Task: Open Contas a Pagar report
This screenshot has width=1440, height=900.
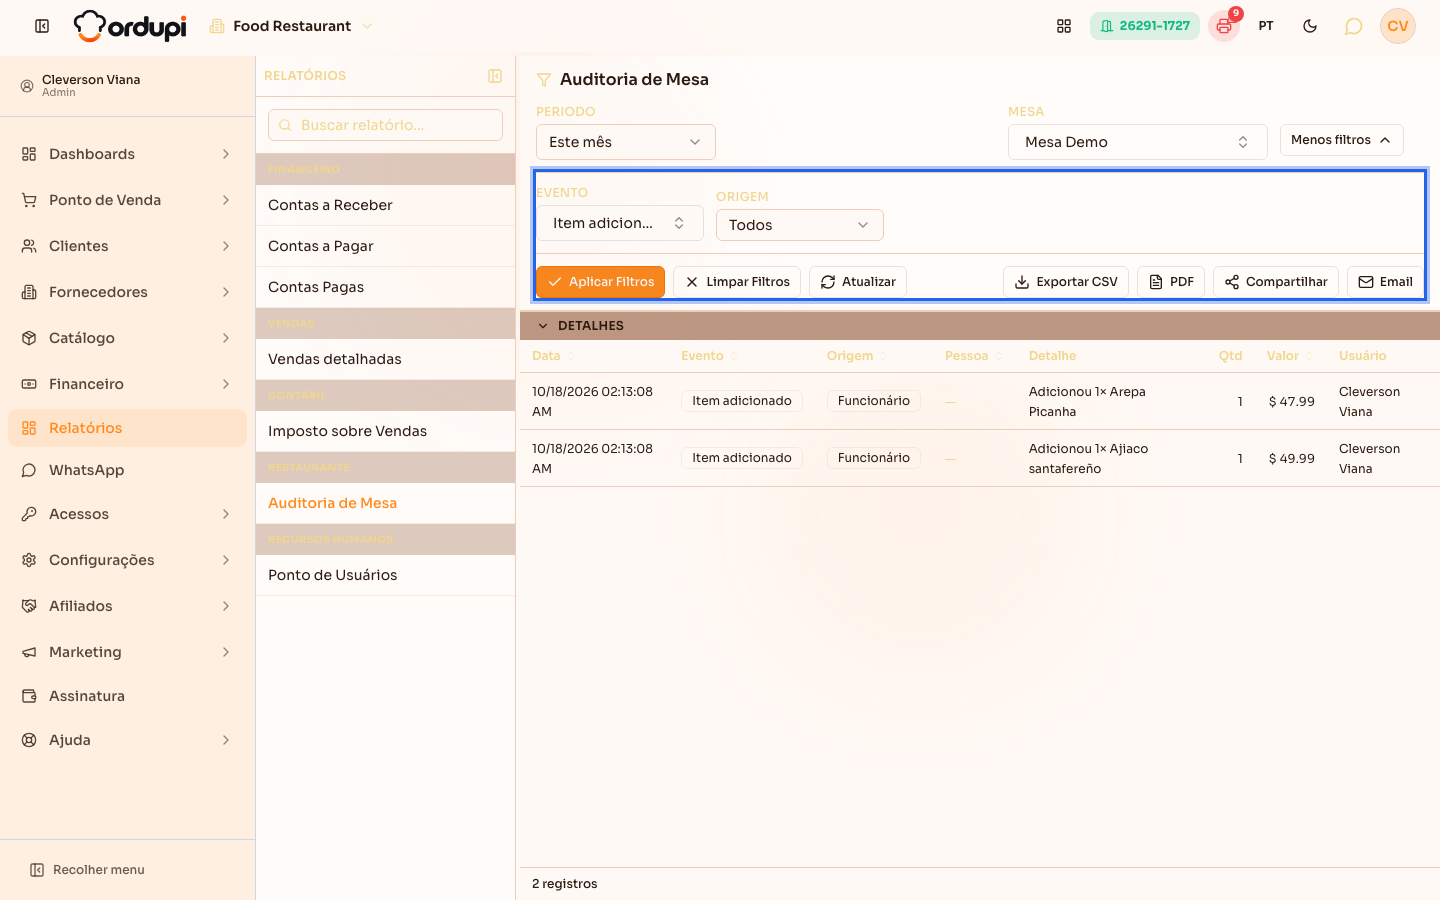Action: (x=385, y=246)
